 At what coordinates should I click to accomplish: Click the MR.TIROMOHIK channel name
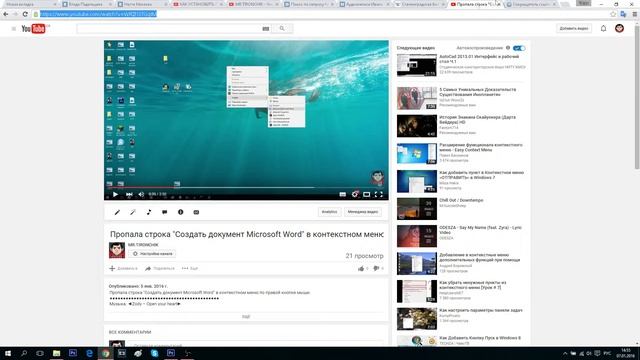coord(143,245)
